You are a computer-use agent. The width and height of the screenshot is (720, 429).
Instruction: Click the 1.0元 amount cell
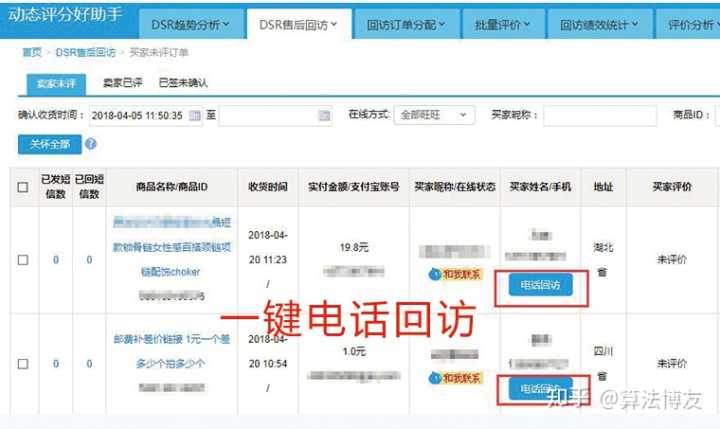(354, 352)
